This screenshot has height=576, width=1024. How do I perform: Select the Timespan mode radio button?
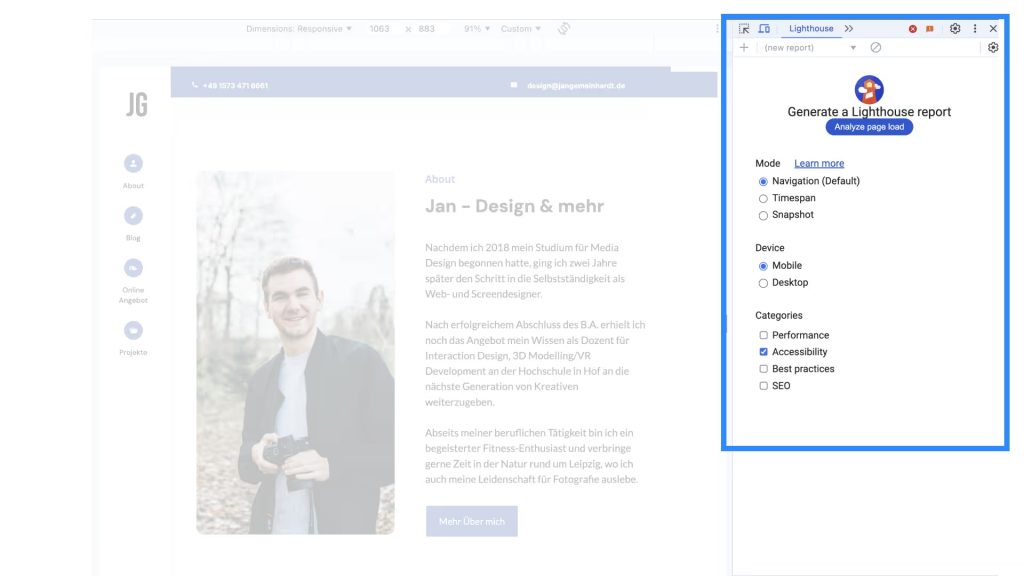[764, 199]
